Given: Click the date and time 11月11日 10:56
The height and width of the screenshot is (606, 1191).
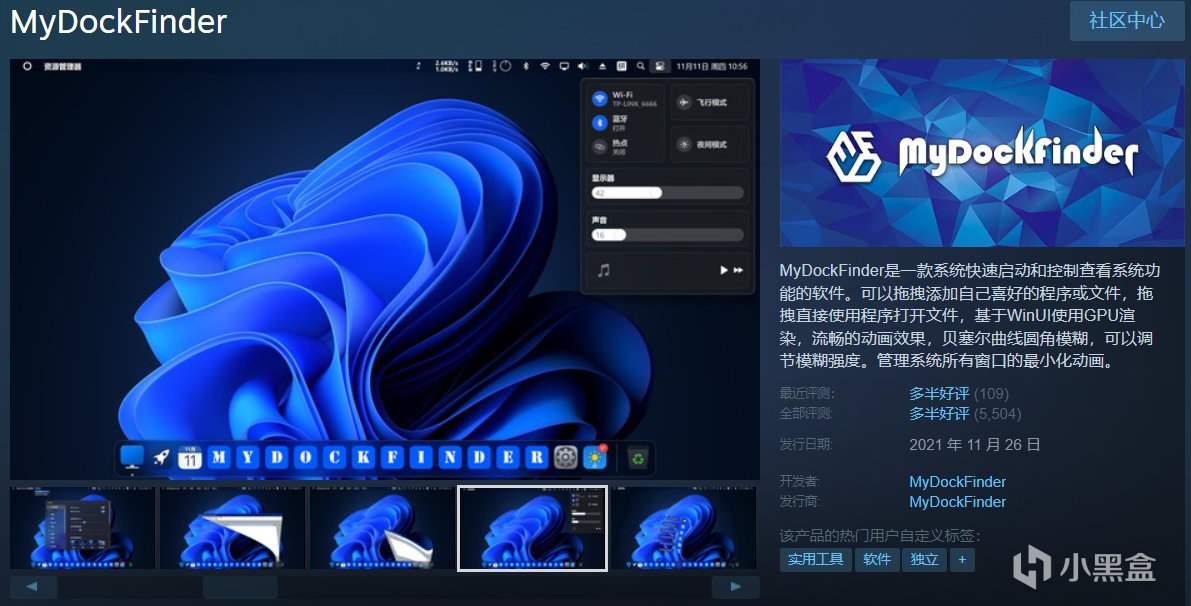Looking at the screenshot, I should (712, 66).
